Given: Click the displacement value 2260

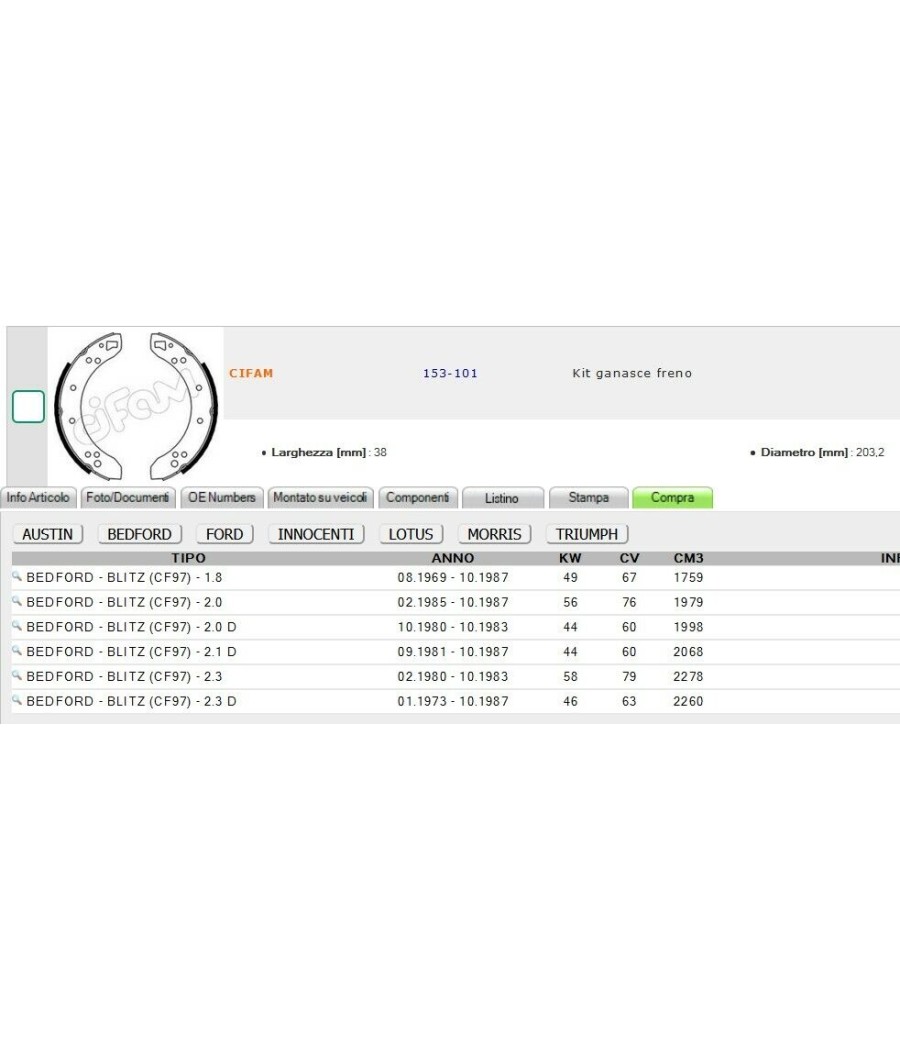Looking at the screenshot, I should (x=688, y=701).
